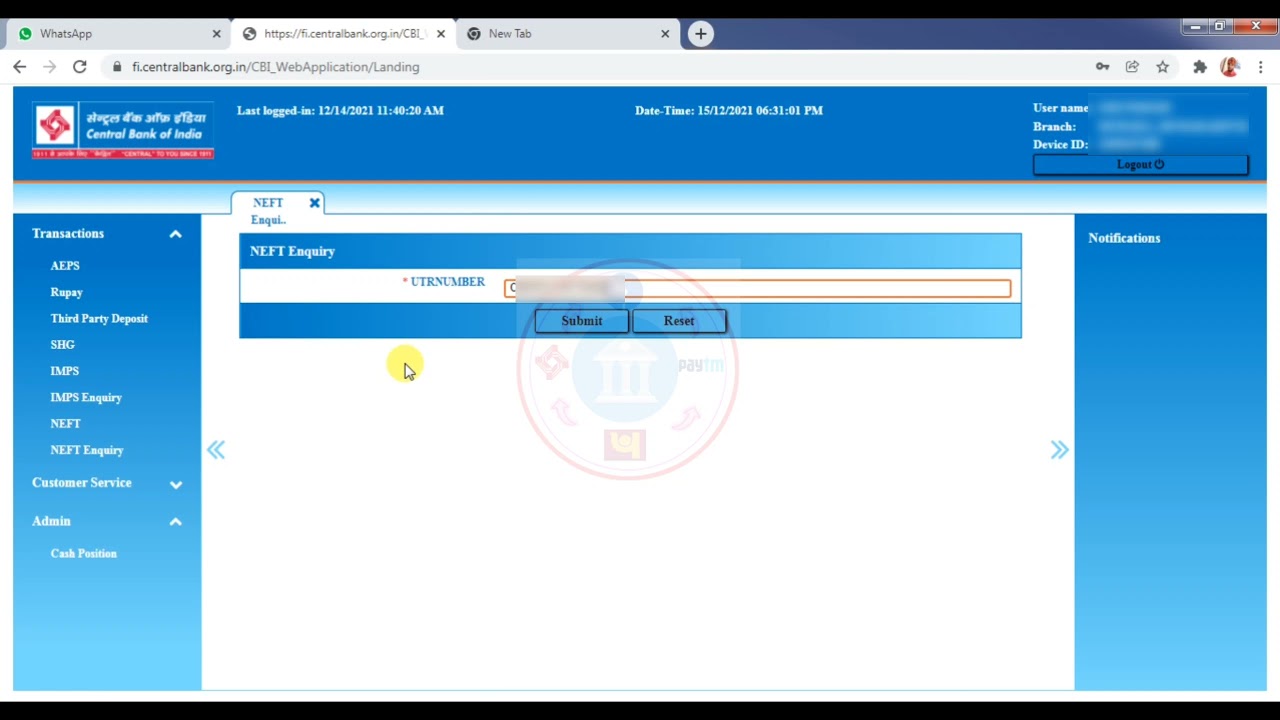Open NEFT Enquiry in the sidebar
1280x720 pixels.
coord(87,451)
